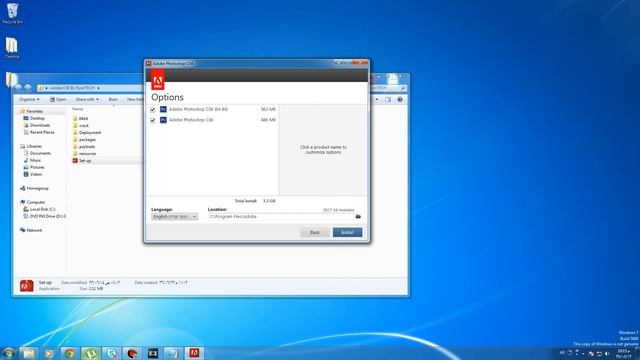Select the Desktop zip folder icon on the desktop

coord(12,48)
